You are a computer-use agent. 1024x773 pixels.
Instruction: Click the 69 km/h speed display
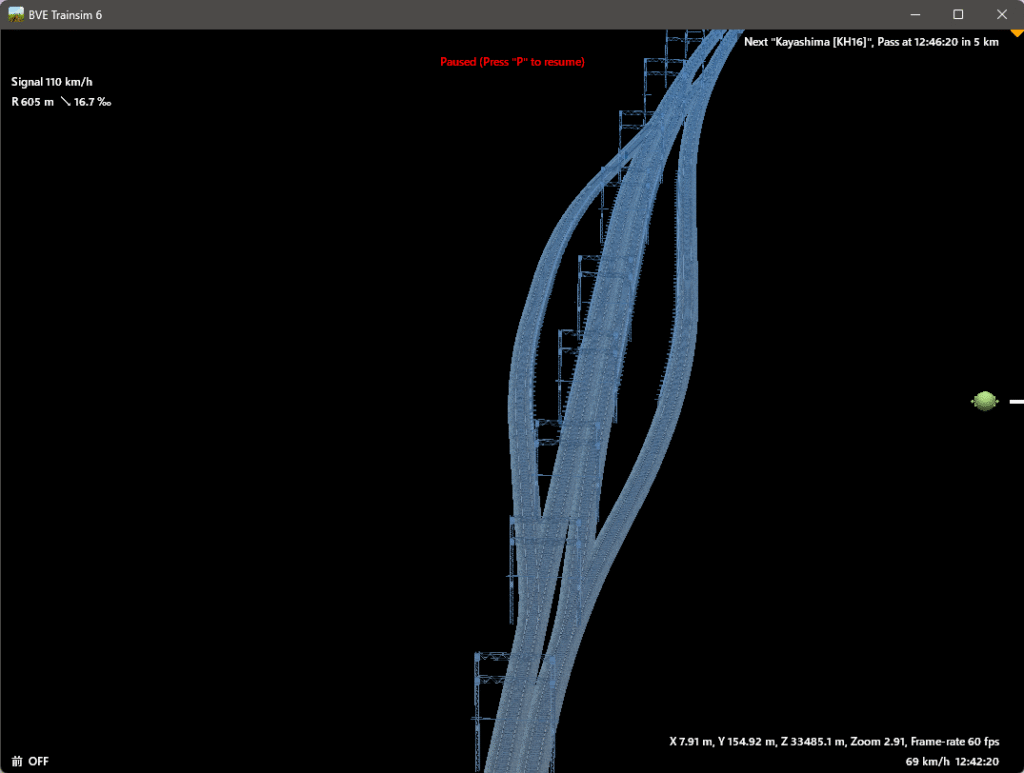click(926, 762)
